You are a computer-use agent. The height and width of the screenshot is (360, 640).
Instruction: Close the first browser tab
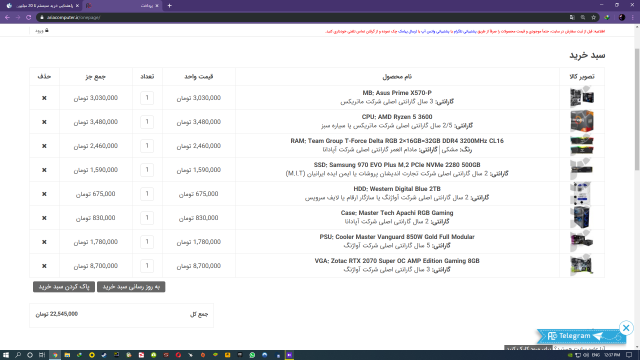click(x=77, y=6)
